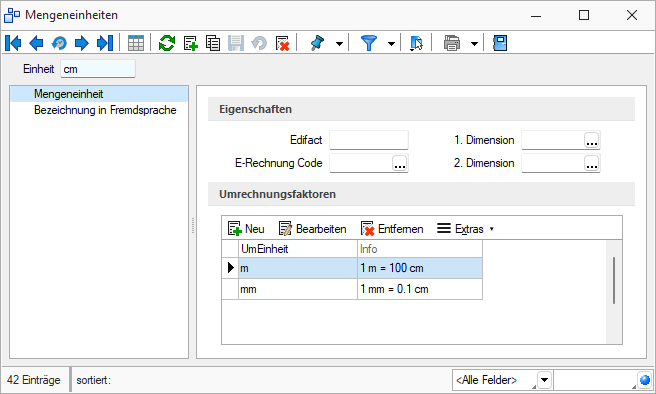
Task: Open the E-Rechnung Code lookup button
Action: click(x=400, y=164)
